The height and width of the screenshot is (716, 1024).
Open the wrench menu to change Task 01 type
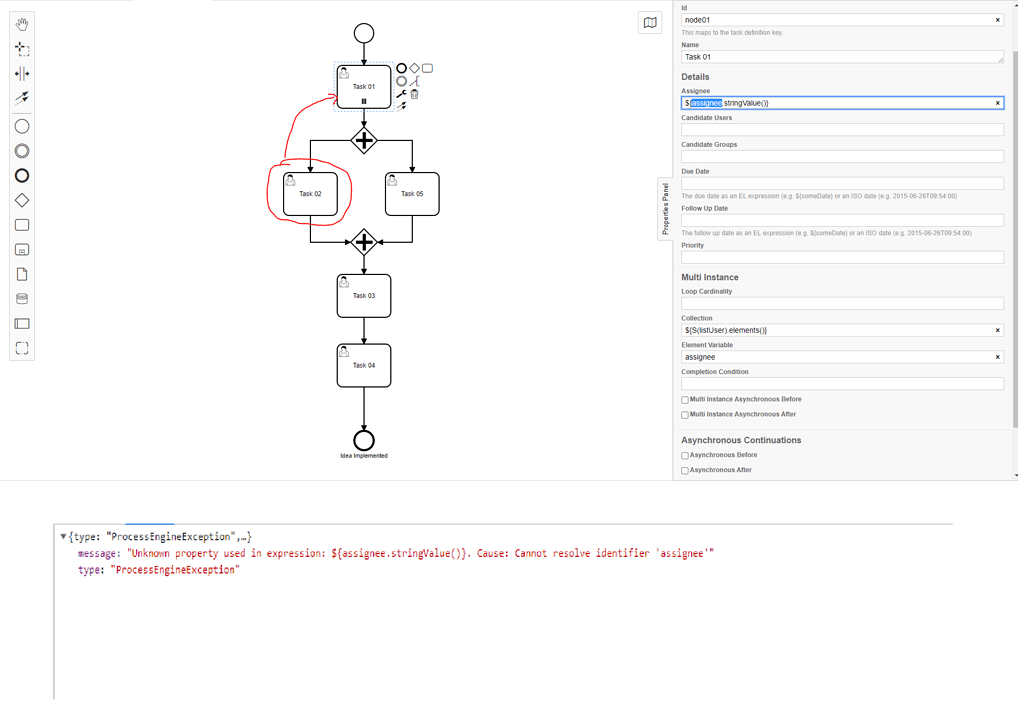[401, 92]
